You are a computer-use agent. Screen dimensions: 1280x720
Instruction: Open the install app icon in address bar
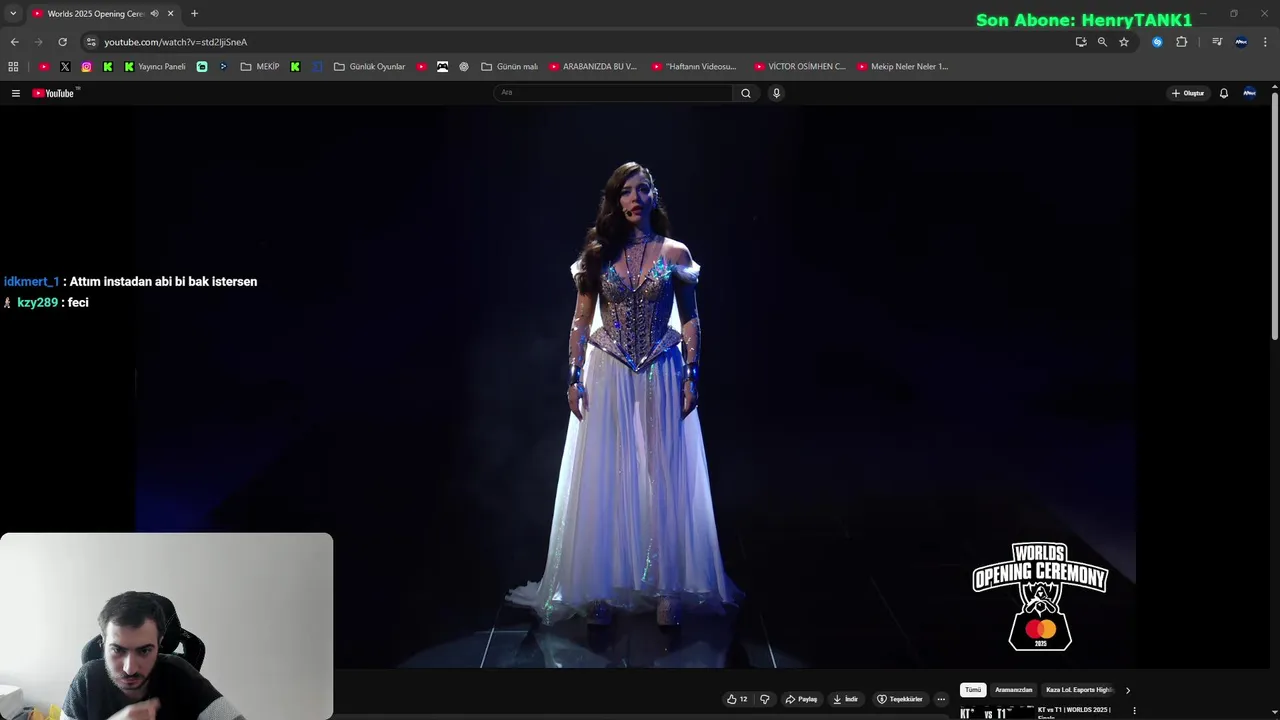[x=1081, y=42]
